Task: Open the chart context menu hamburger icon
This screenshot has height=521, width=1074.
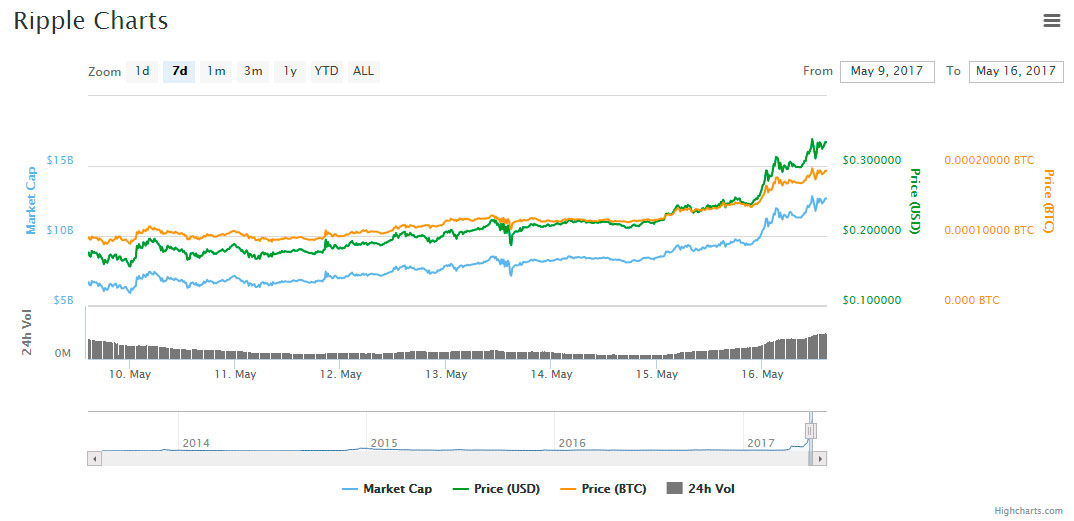Action: coord(1051,21)
